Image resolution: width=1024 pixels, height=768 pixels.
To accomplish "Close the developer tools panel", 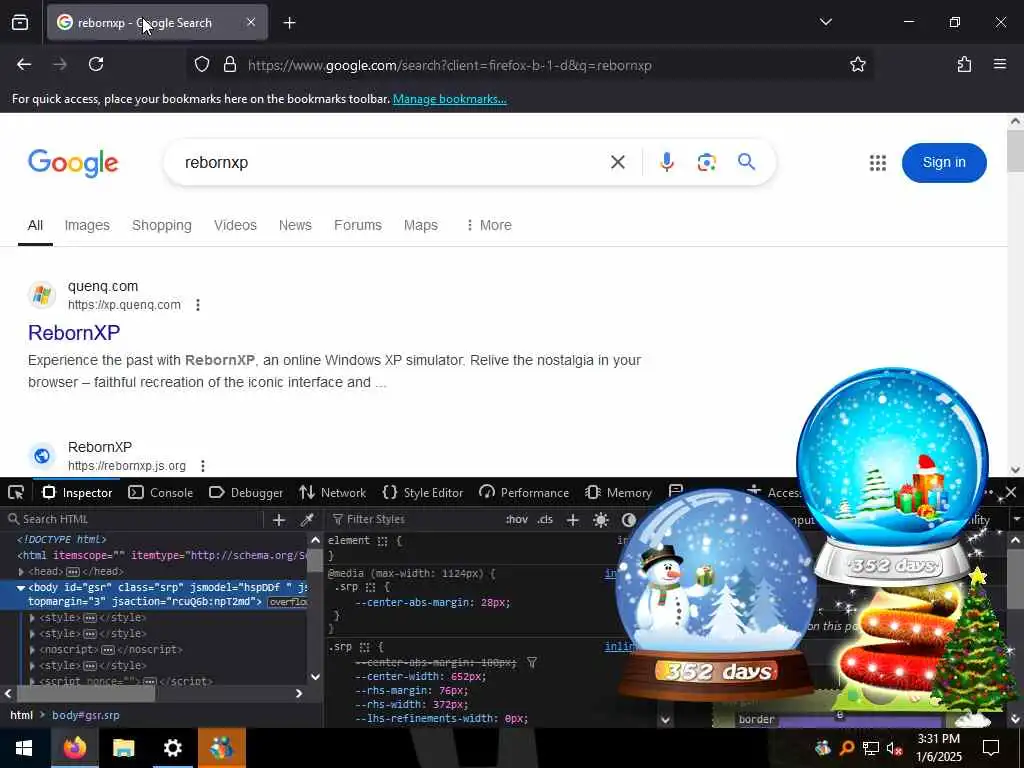I will (x=1011, y=492).
